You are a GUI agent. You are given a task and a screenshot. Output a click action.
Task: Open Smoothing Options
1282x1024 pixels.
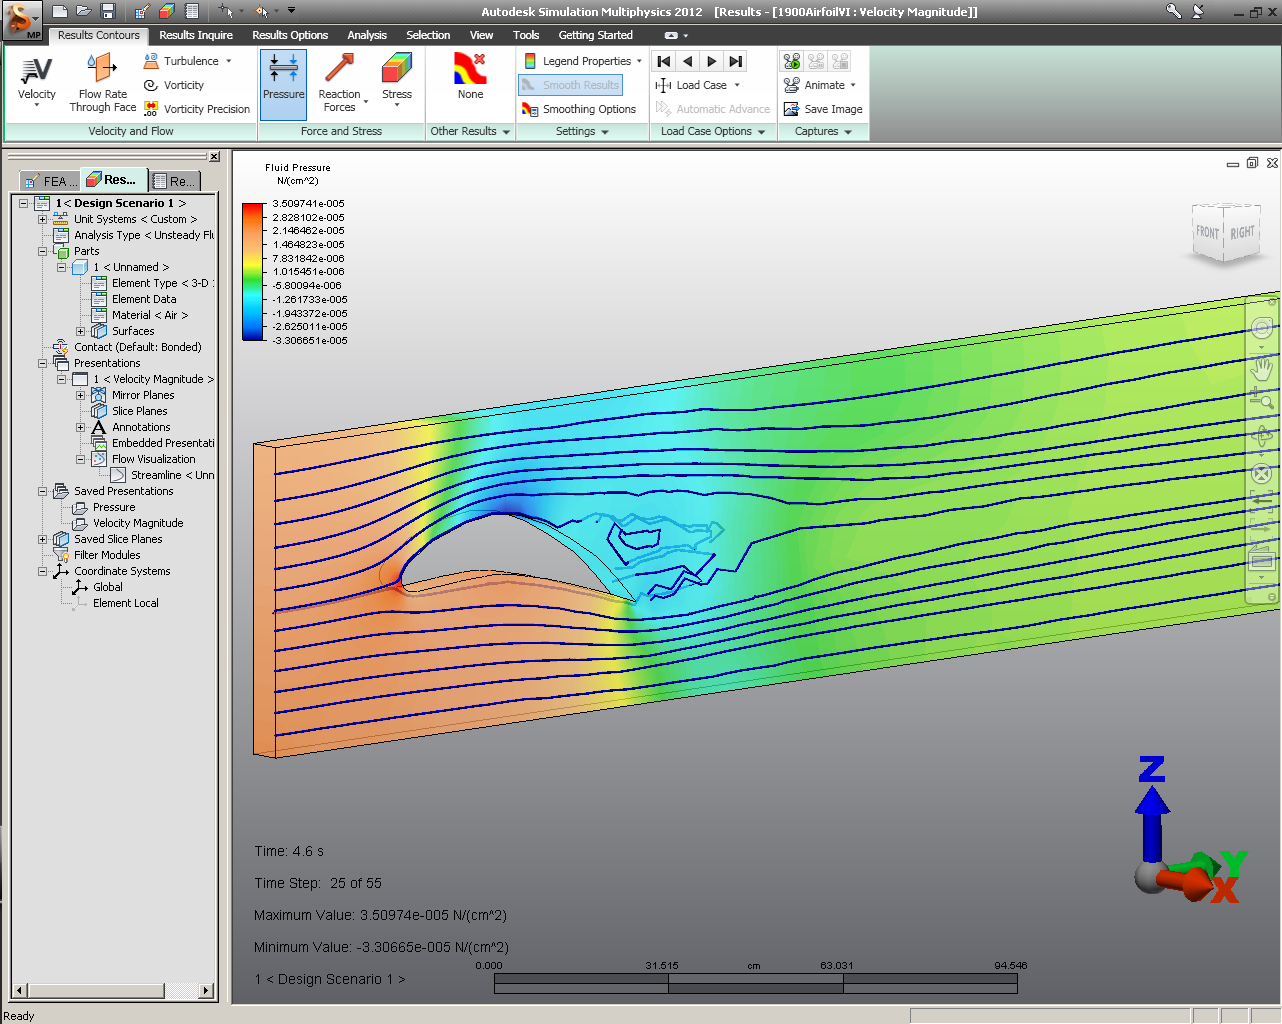[x=579, y=109]
